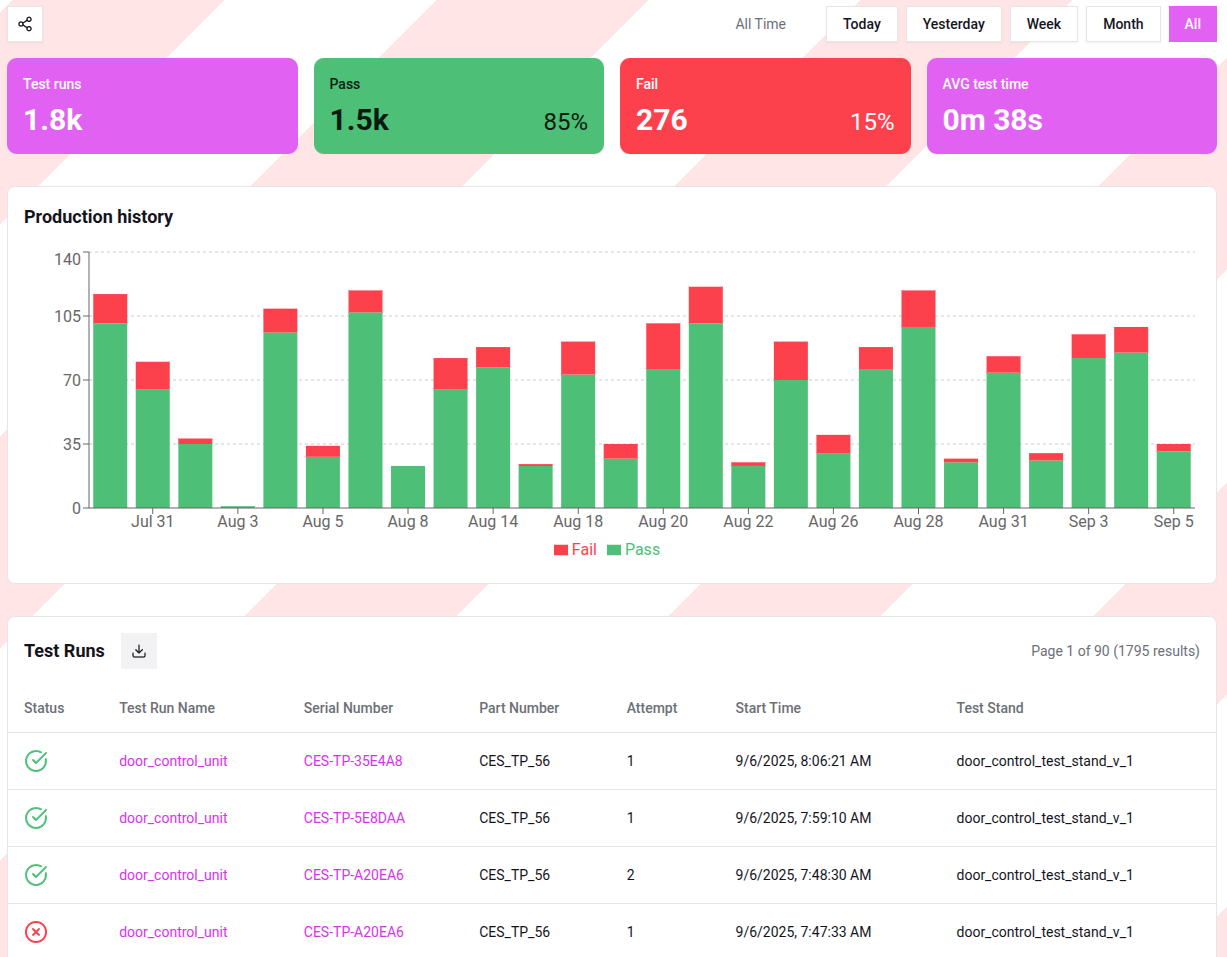Click the pass status icon for CES-TP-5E8DAA
Screen dimensions: 1227x957
pos(36,818)
